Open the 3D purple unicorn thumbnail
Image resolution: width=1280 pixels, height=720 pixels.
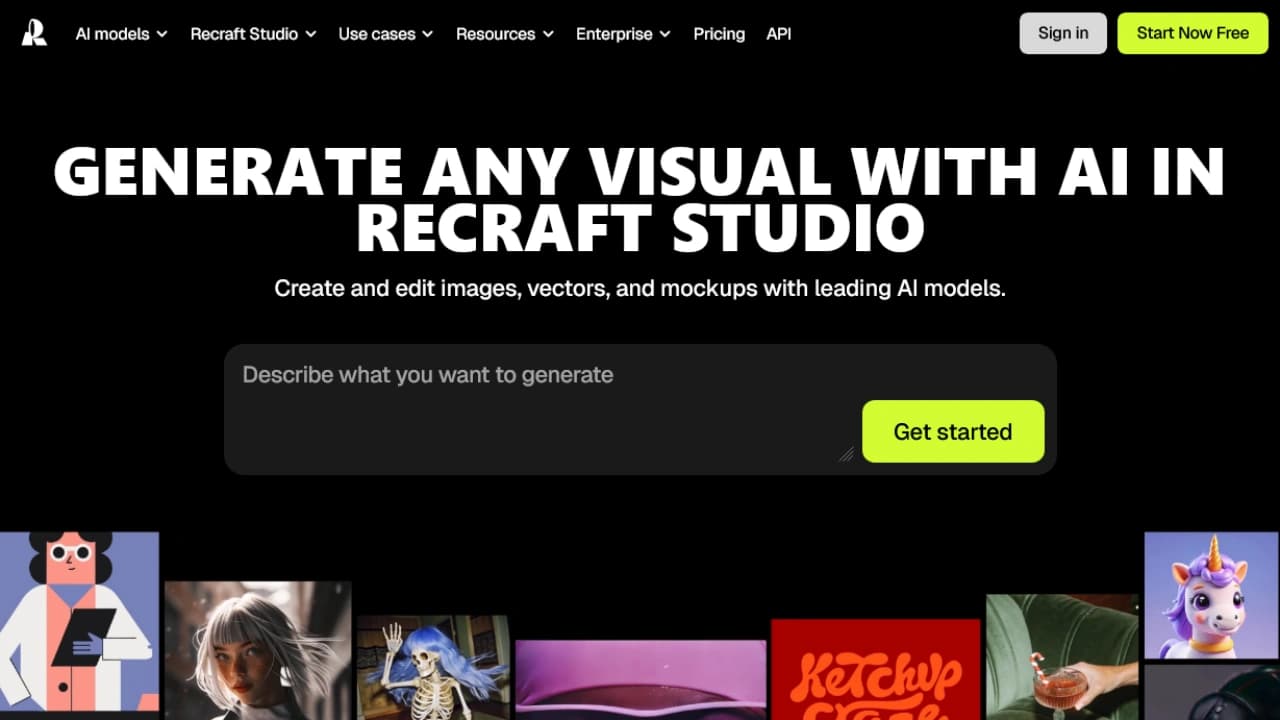(1211, 595)
